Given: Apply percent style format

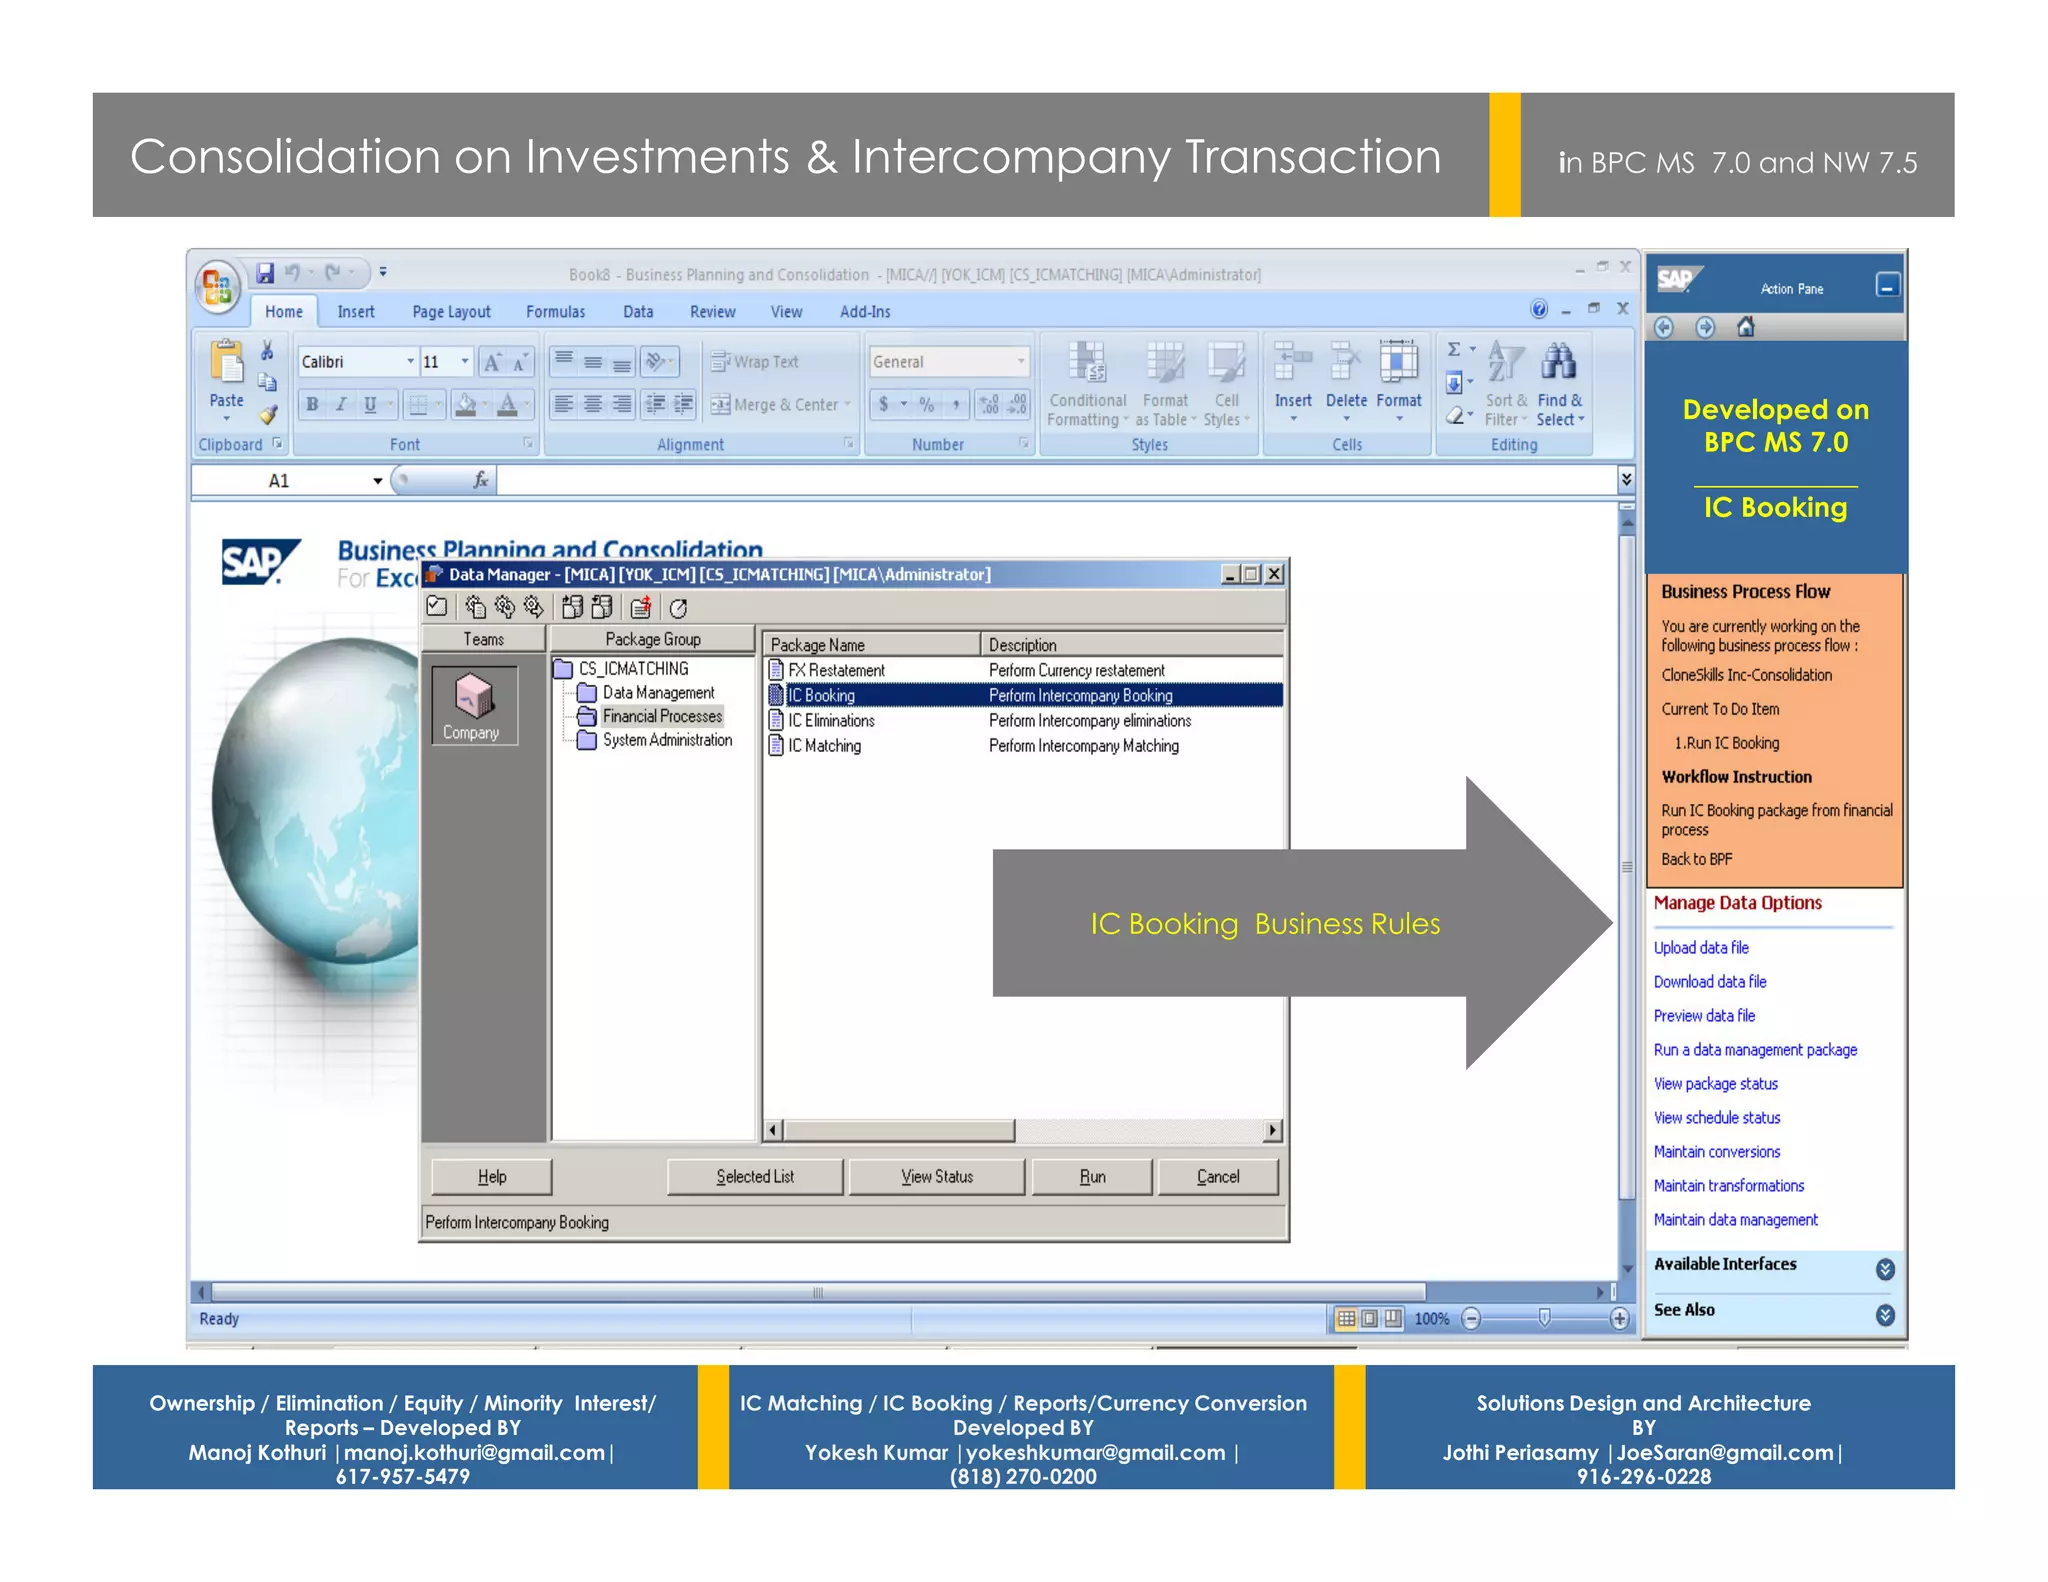Looking at the screenshot, I should click(927, 404).
